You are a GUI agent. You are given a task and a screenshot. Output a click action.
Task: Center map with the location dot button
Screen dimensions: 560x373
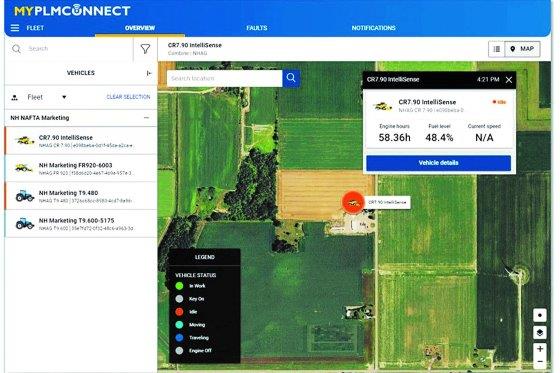[x=540, y=315]
